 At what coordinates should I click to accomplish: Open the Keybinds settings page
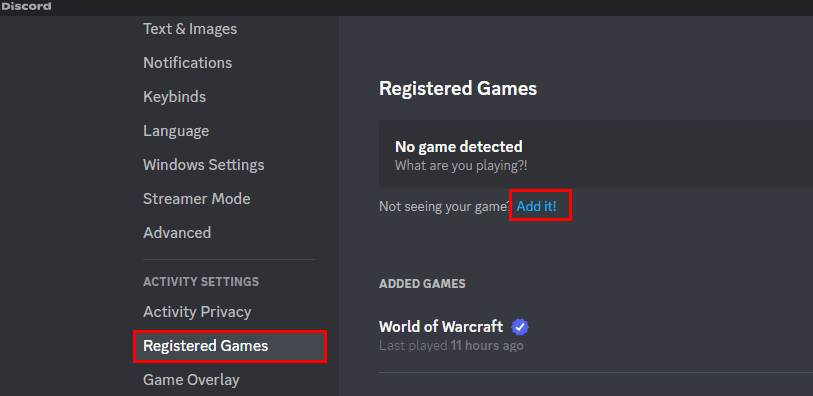[174, 97]
